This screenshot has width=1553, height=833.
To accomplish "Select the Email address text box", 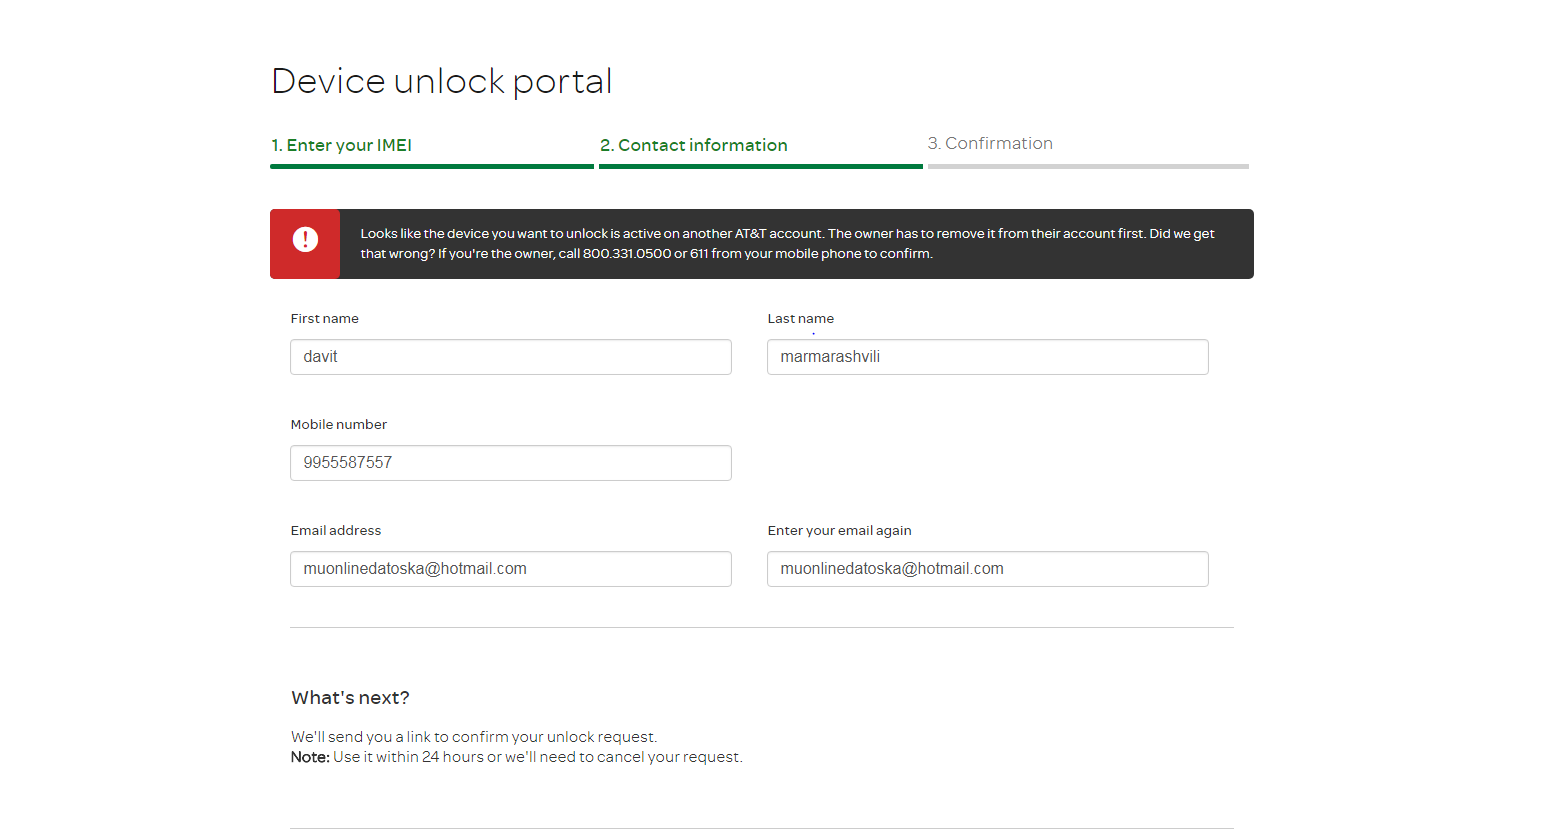I will [x=510, y=569].
